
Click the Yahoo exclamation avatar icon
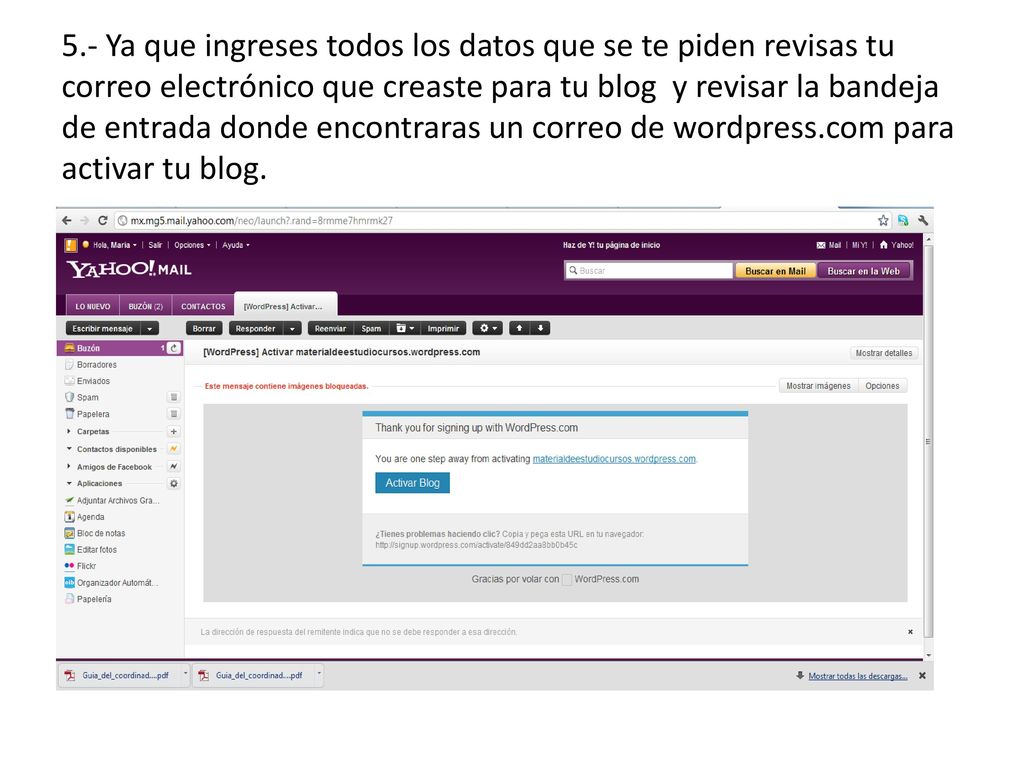coord(71,246)
